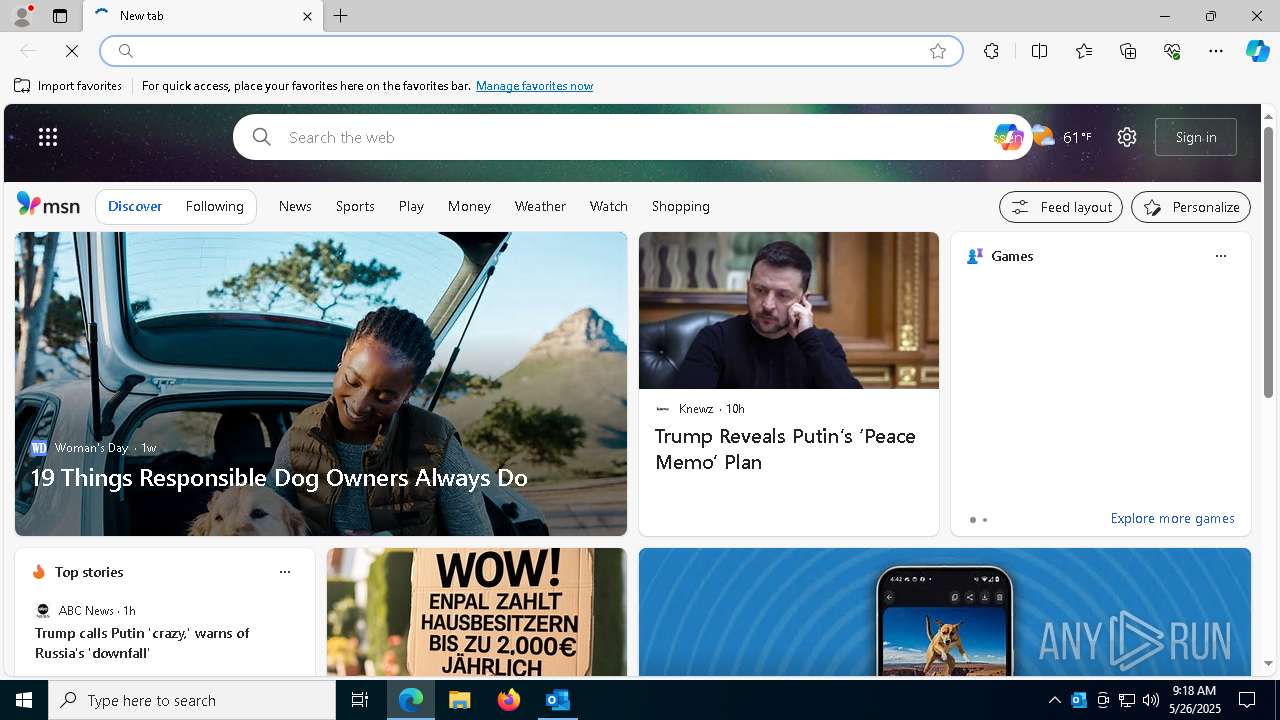Open a new tab with plus button

[341, 16]
